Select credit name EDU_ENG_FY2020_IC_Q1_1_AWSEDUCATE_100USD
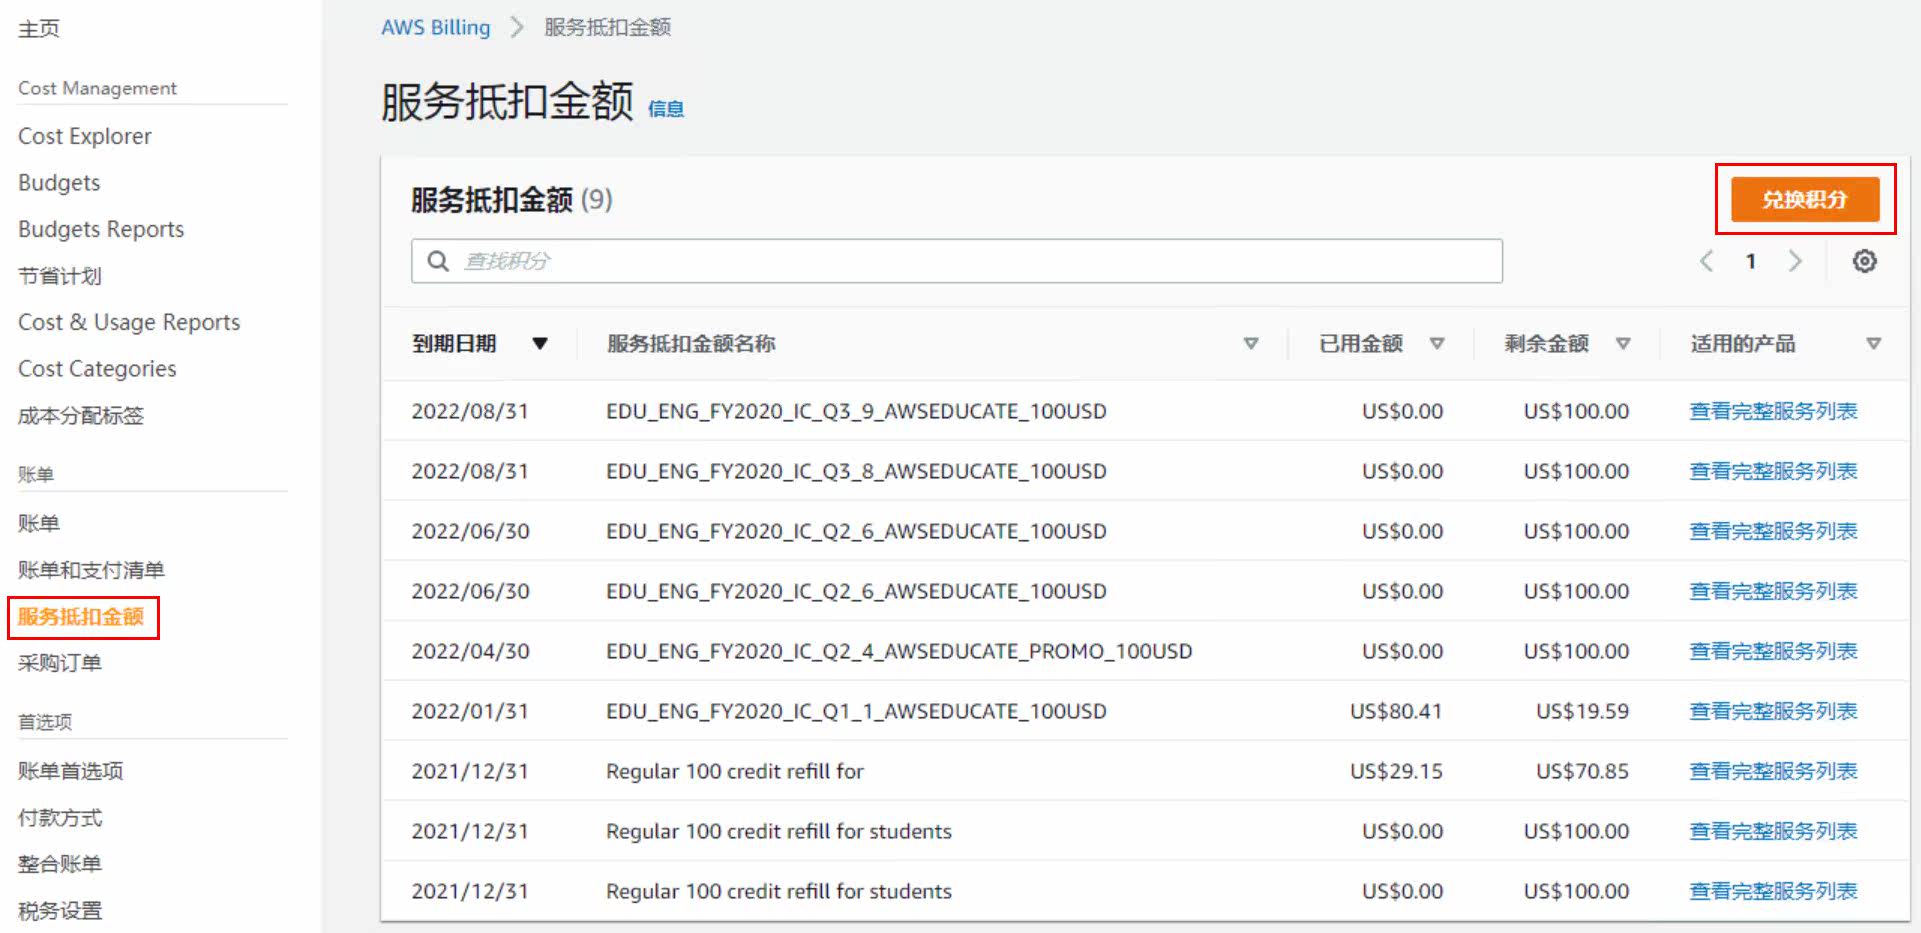The width and height of the screenshot is (1921, 933). tap(856, 711)
